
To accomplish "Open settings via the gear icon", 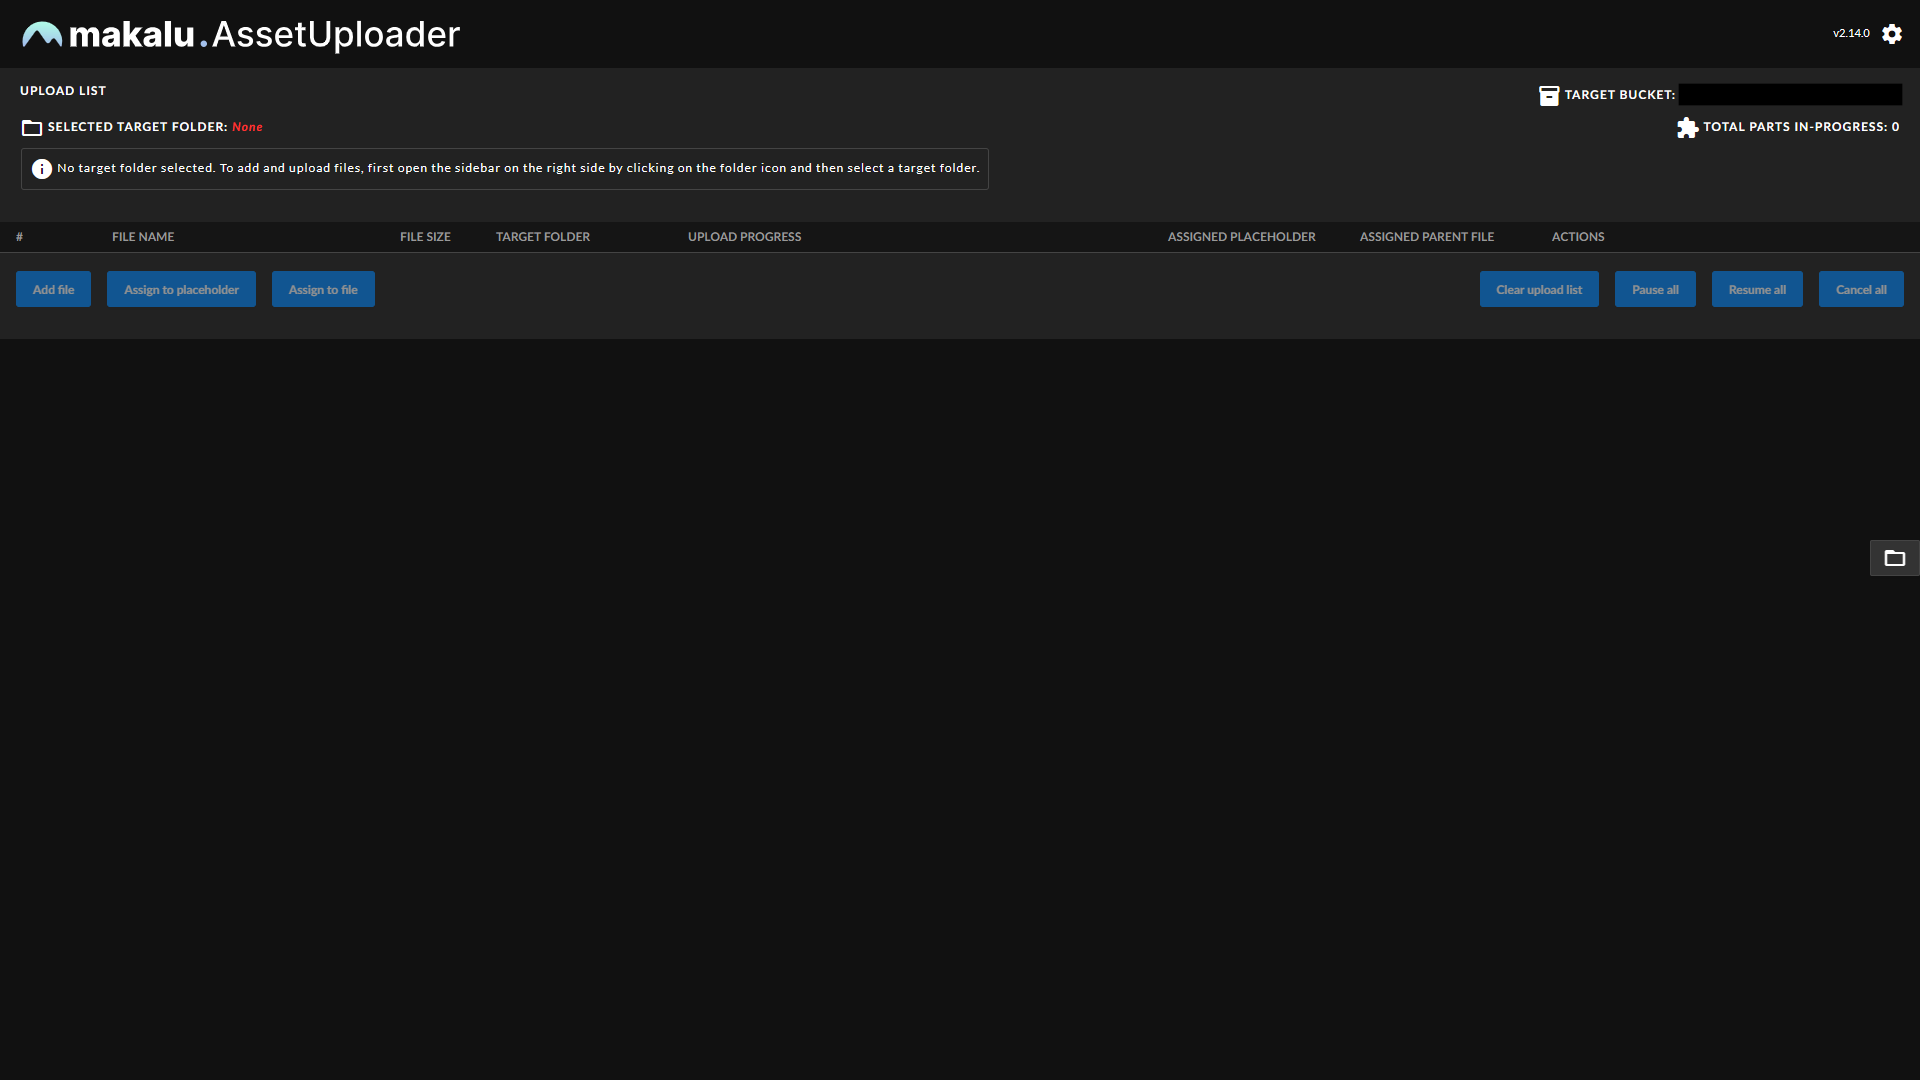I will click(1893, 33).
